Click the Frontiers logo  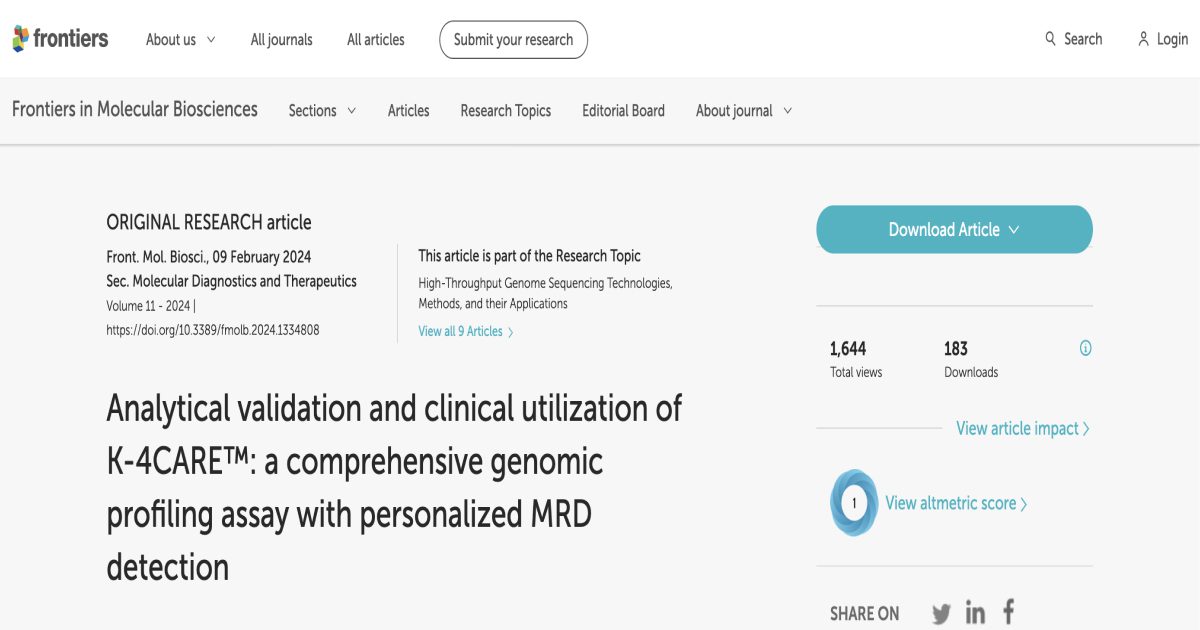coord(60,39)
